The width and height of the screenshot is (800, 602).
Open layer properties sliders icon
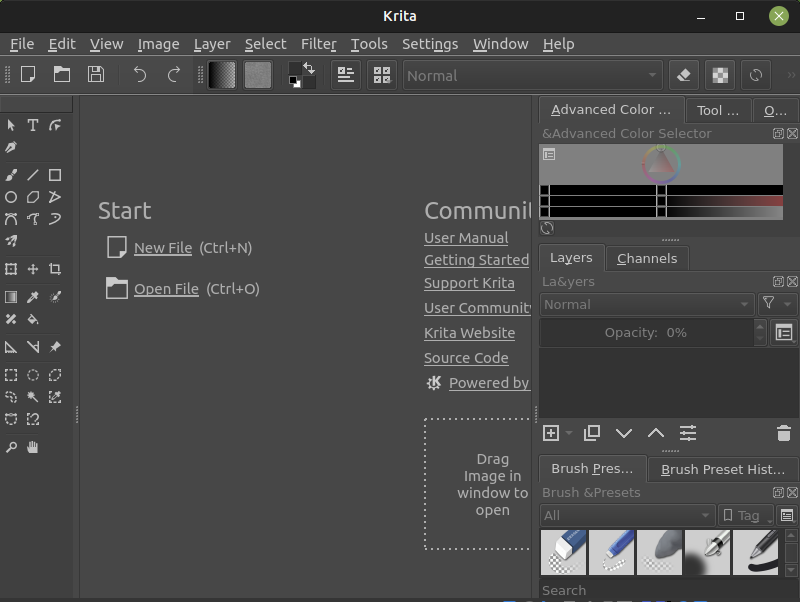point(688,433)
